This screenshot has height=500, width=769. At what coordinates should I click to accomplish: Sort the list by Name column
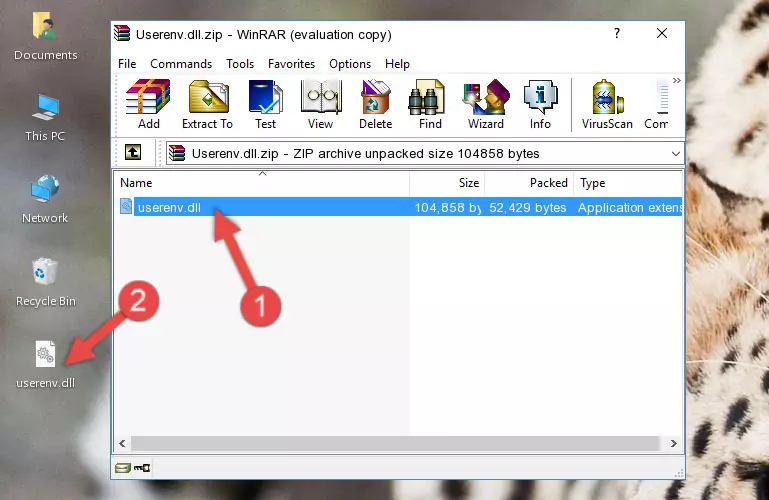tap(262, 183)
